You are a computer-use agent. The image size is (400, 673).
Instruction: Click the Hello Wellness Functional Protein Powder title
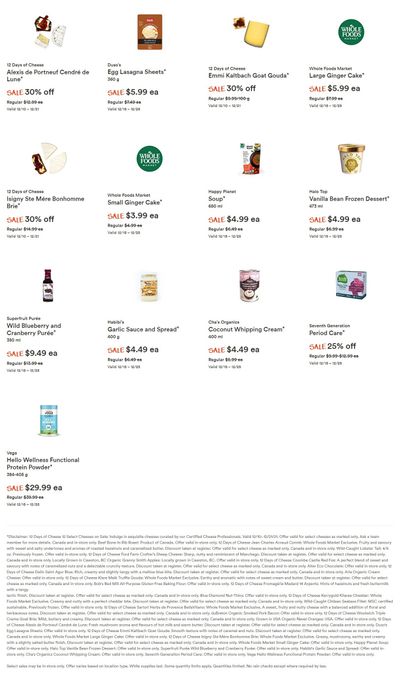(43, 464)
